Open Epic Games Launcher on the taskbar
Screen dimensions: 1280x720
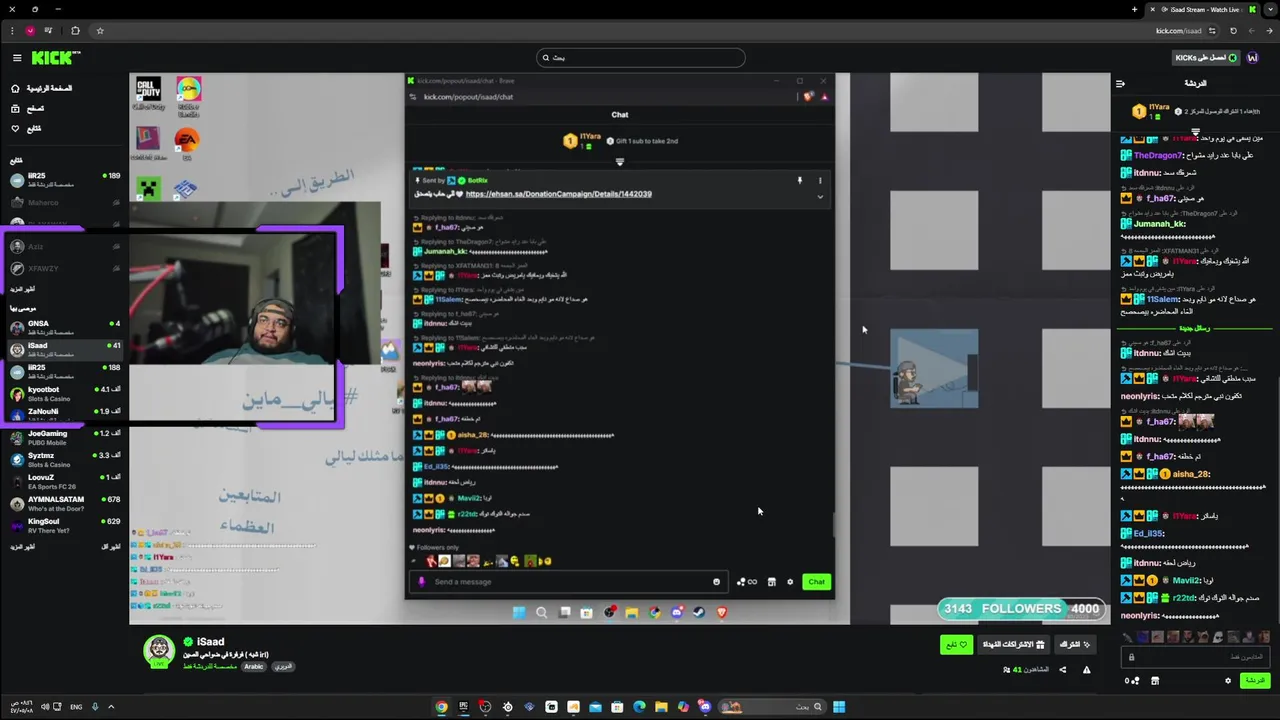coord(463,707)
